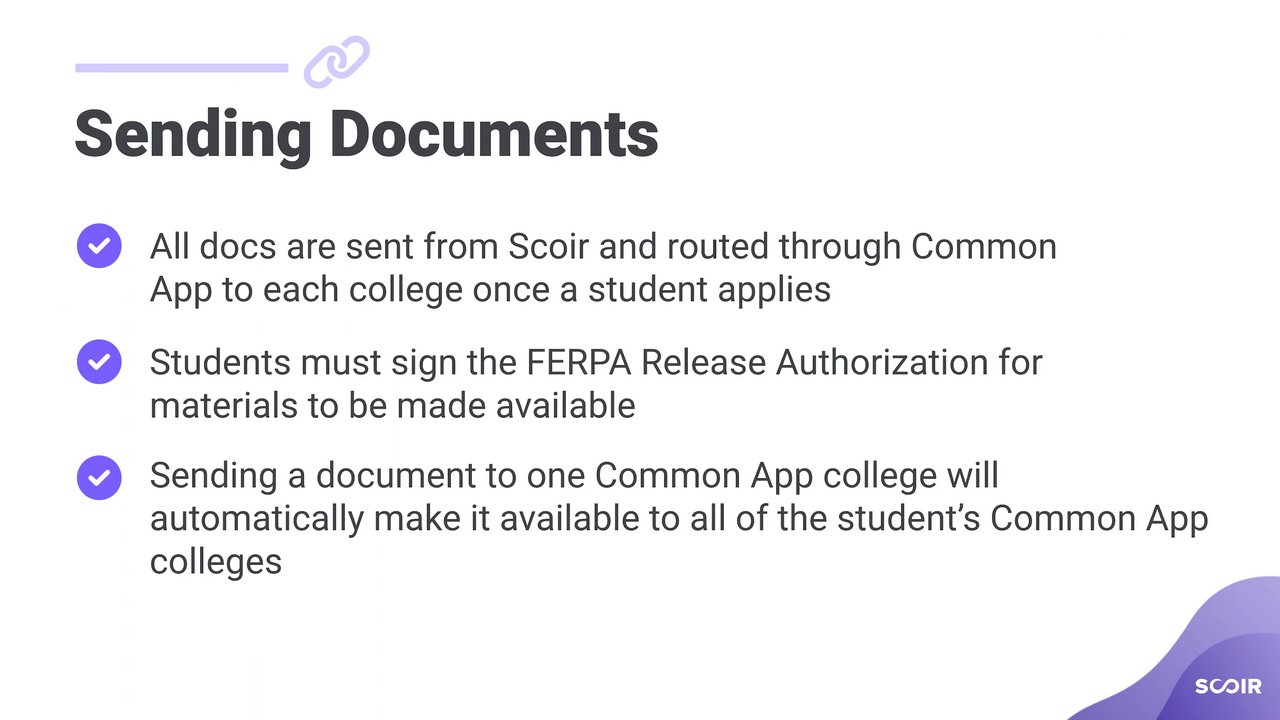This screenshot has height=720, width=1280.
Task: Click the line "materials to be made available"
Action: pos(392,406)
